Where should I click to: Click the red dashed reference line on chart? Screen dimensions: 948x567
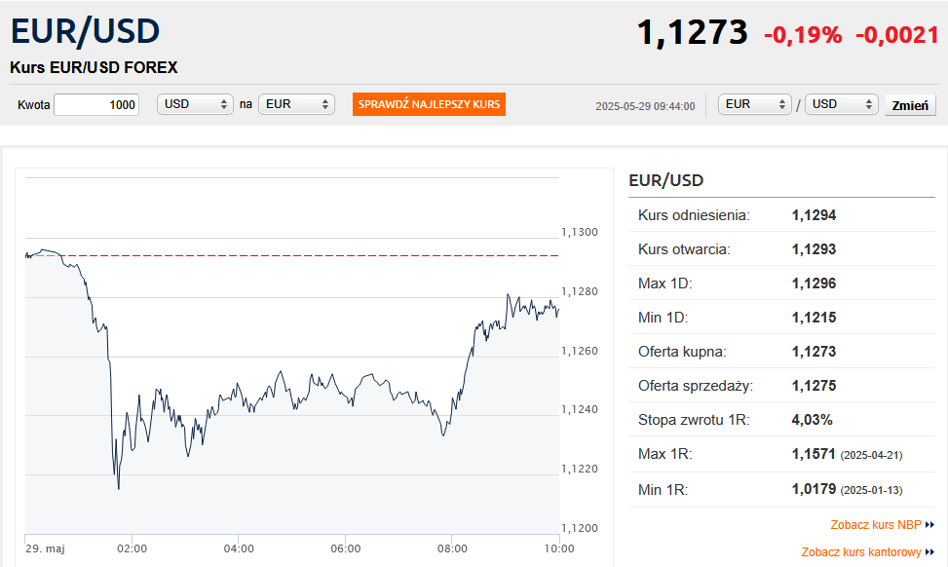click(300, 255)
